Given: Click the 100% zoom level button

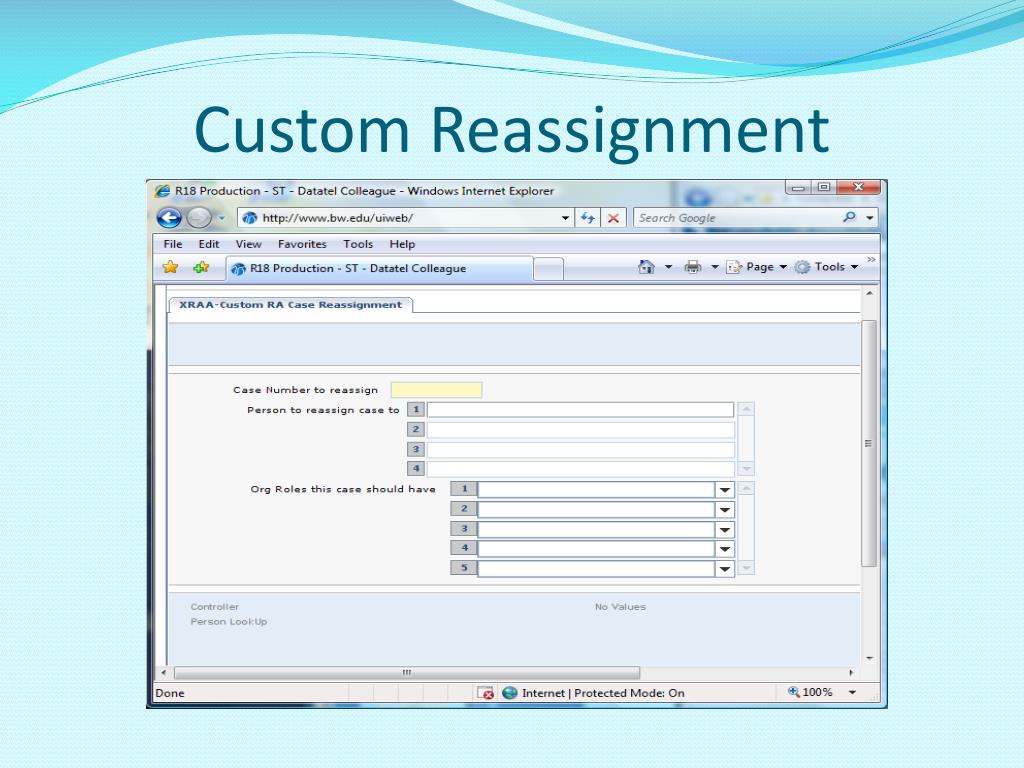Looking at the screenshot, I should coord(810,692).
